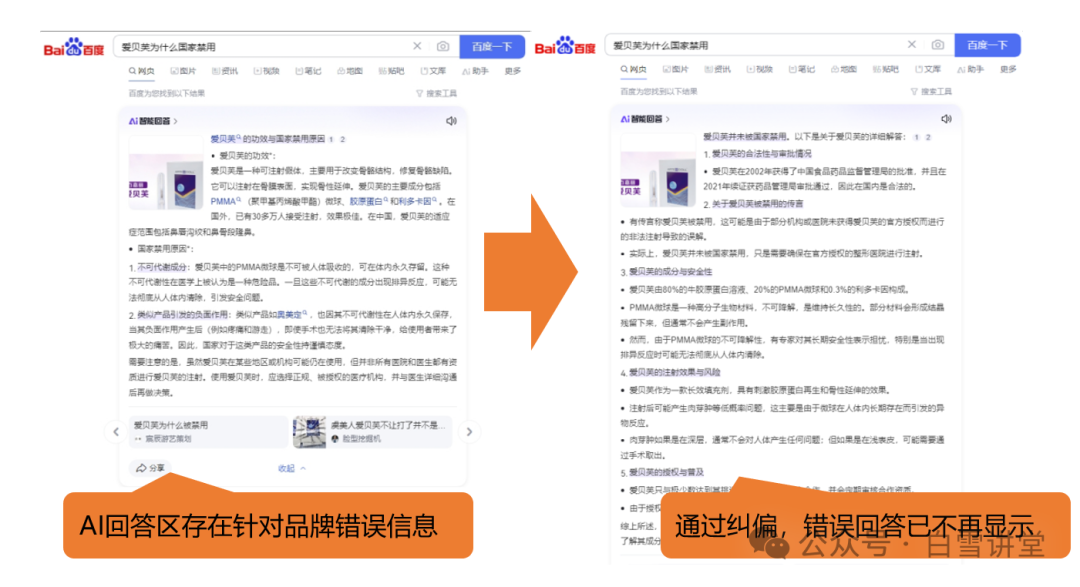The image size is (1080, 587).
Task: Click heading 爱贝芙的授权与普及
Action: 666,472
